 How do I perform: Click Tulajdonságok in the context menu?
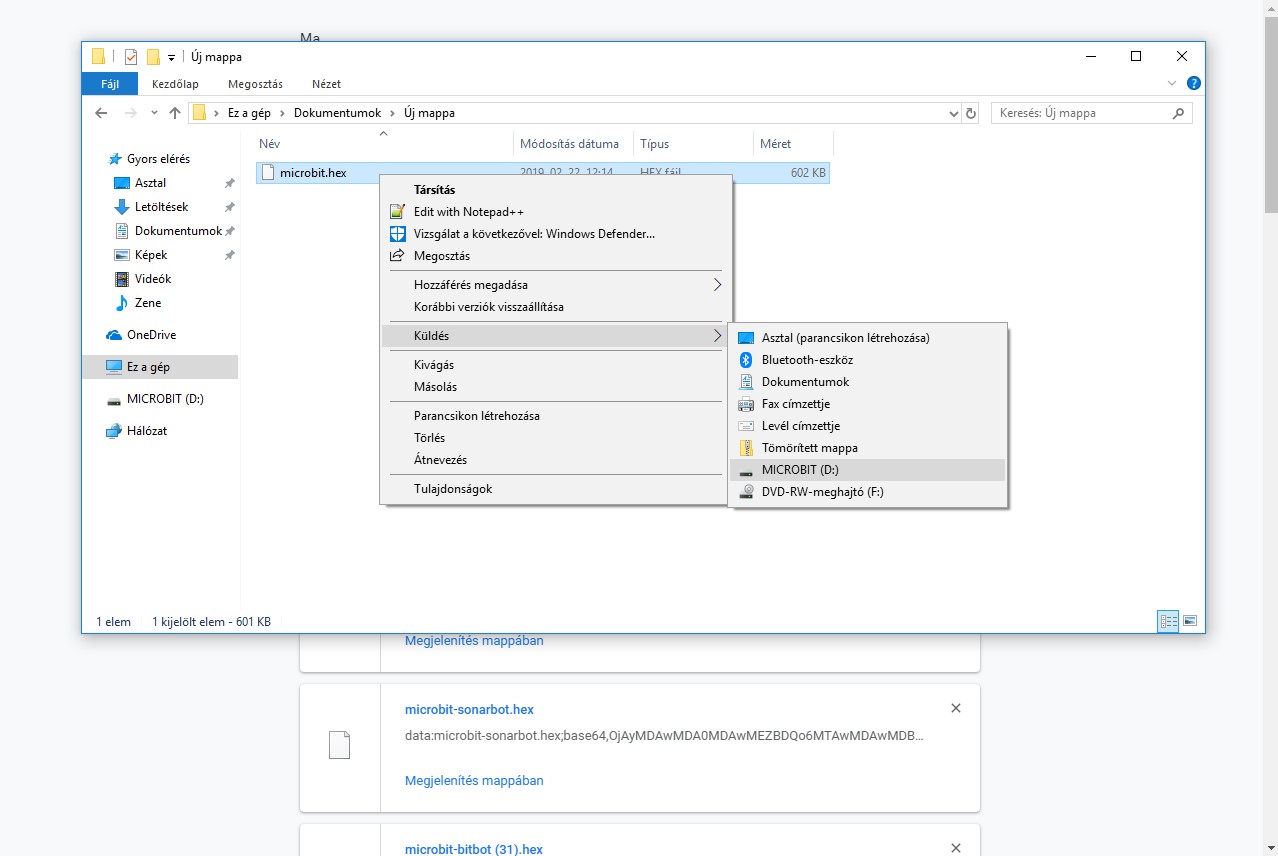pyautogui.click(x=453, y=489)
